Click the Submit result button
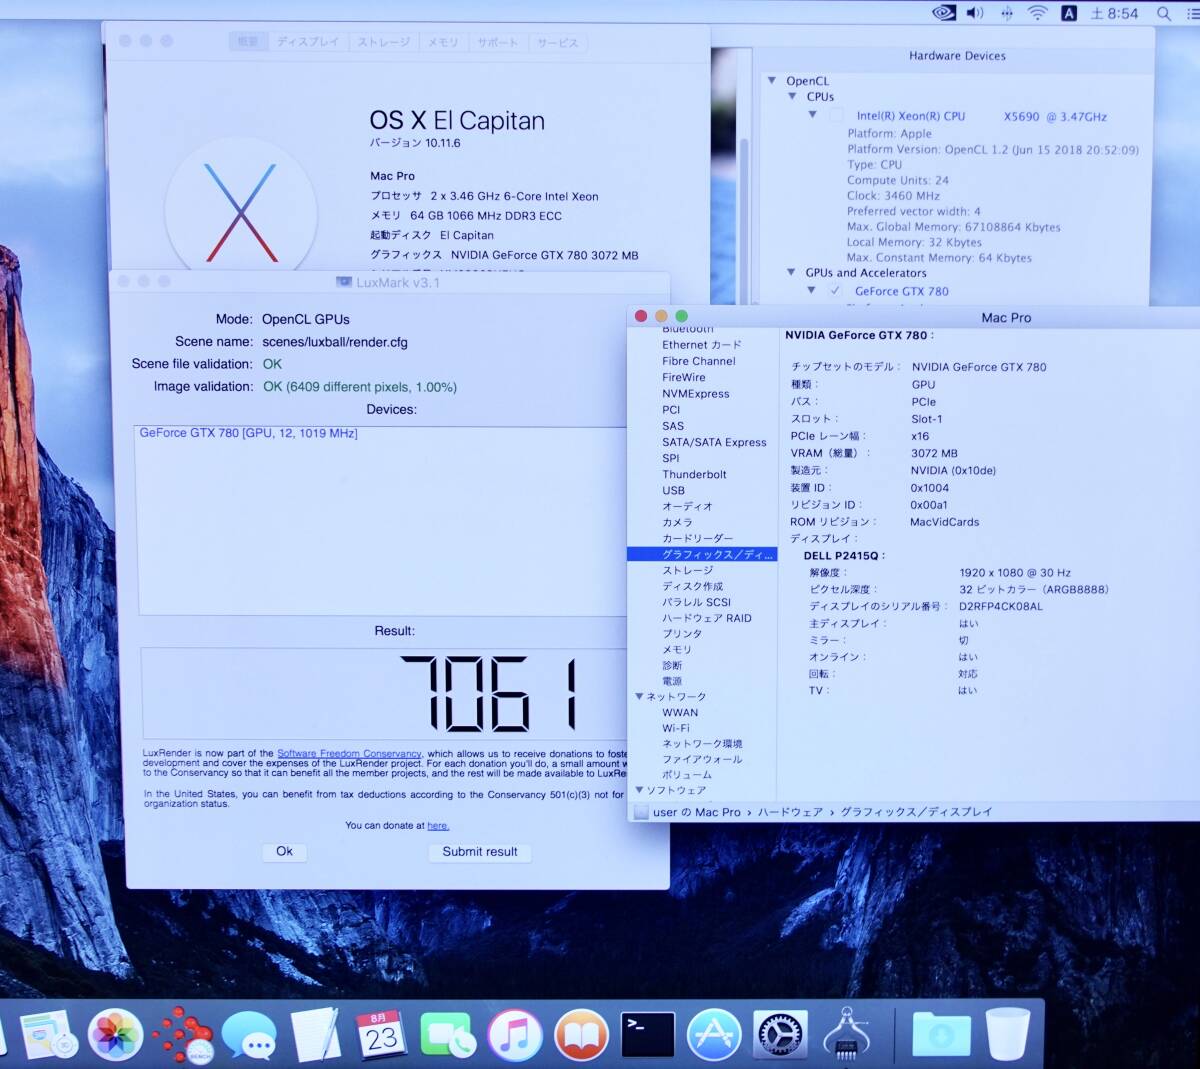 [480, 852]
